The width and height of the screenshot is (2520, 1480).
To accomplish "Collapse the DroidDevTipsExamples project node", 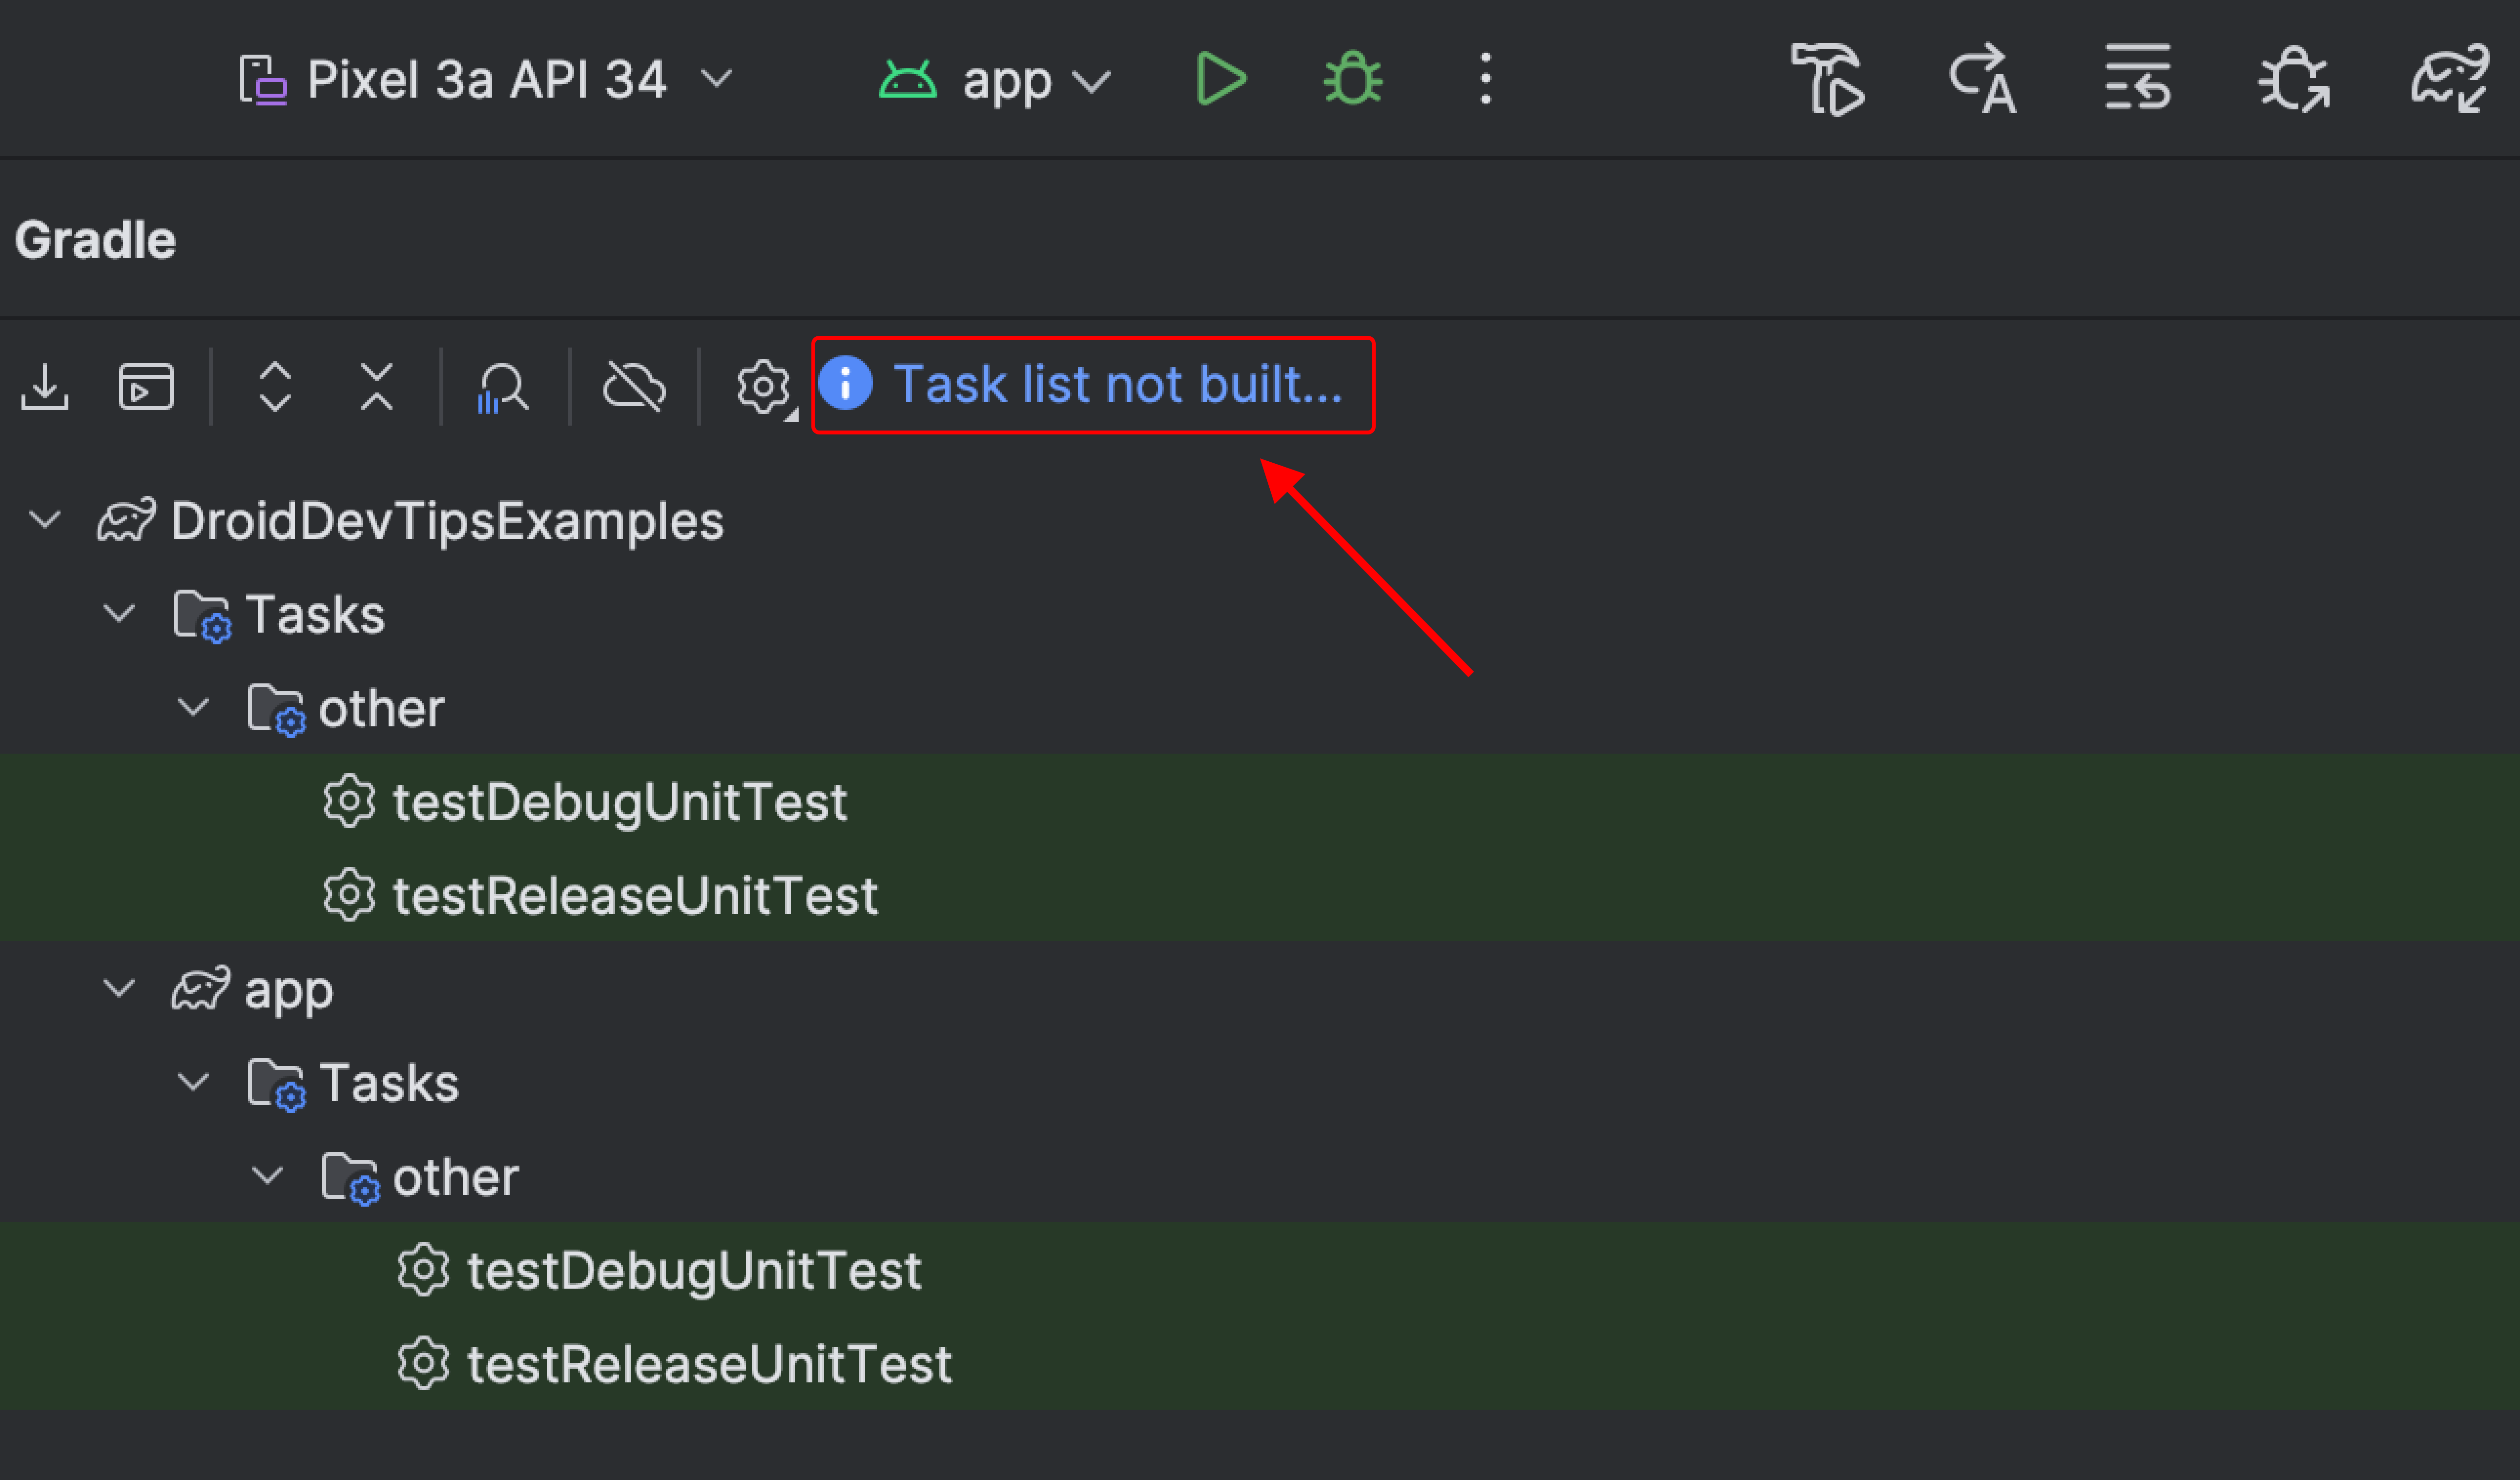I will (x=45, y=520).
